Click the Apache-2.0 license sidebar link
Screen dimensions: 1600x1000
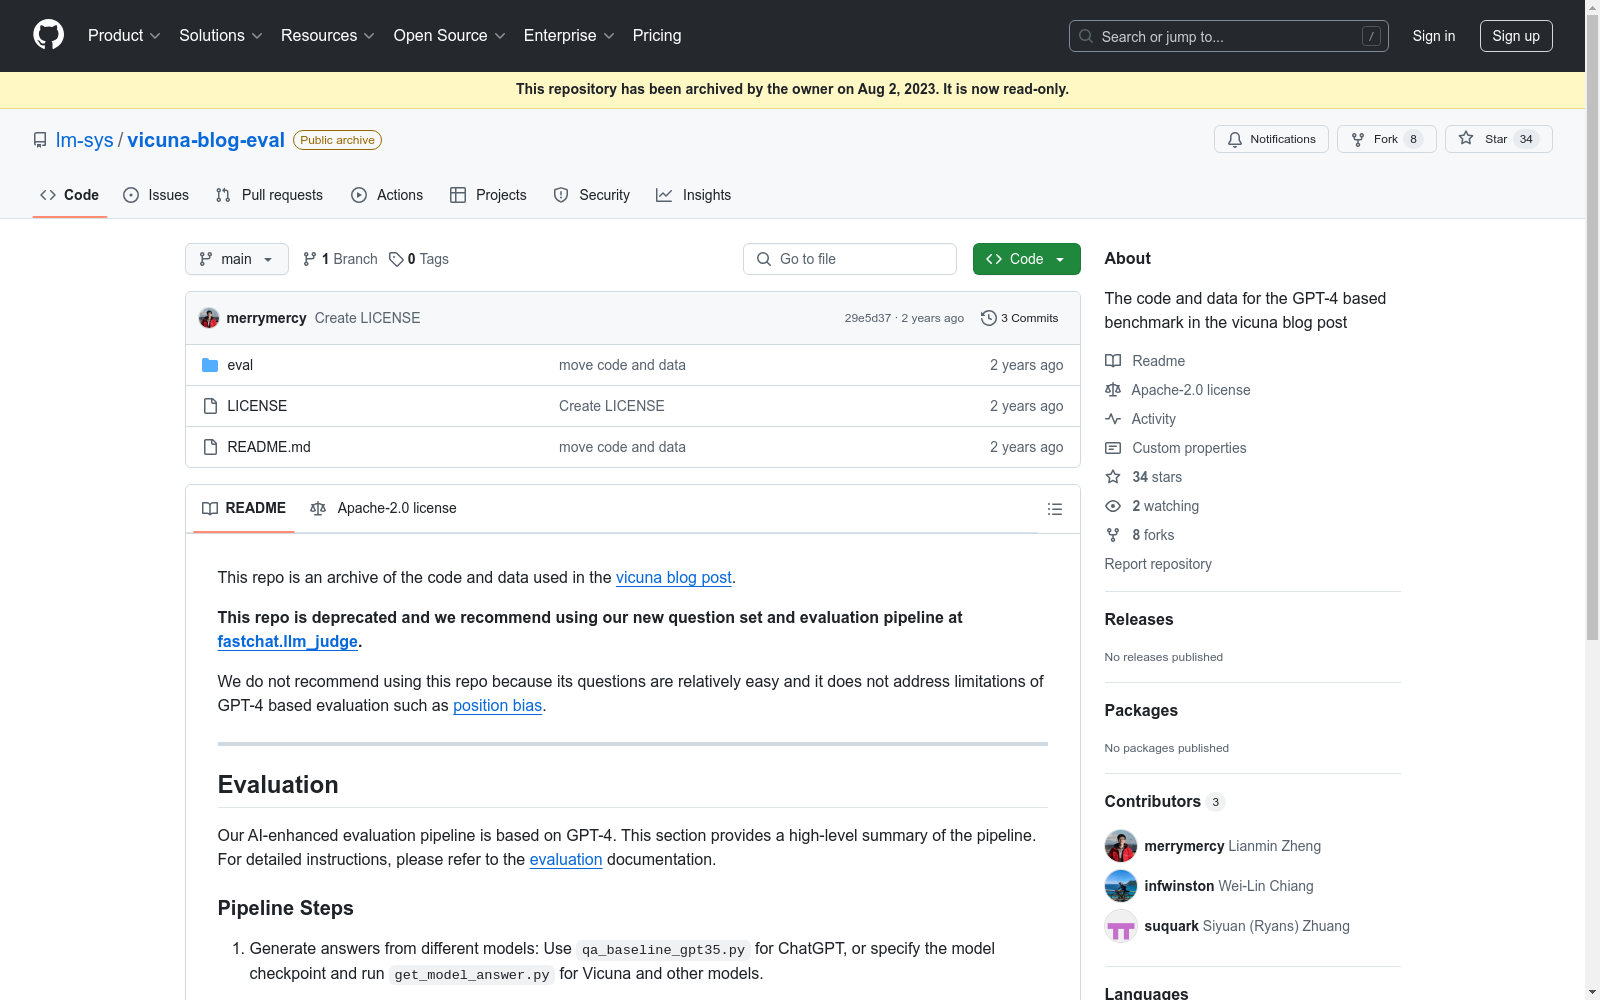(x=1178, y=390)
